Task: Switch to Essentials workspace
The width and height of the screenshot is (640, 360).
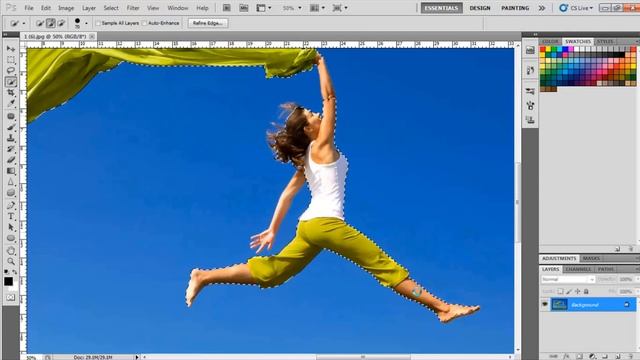Action: [442, 8]
